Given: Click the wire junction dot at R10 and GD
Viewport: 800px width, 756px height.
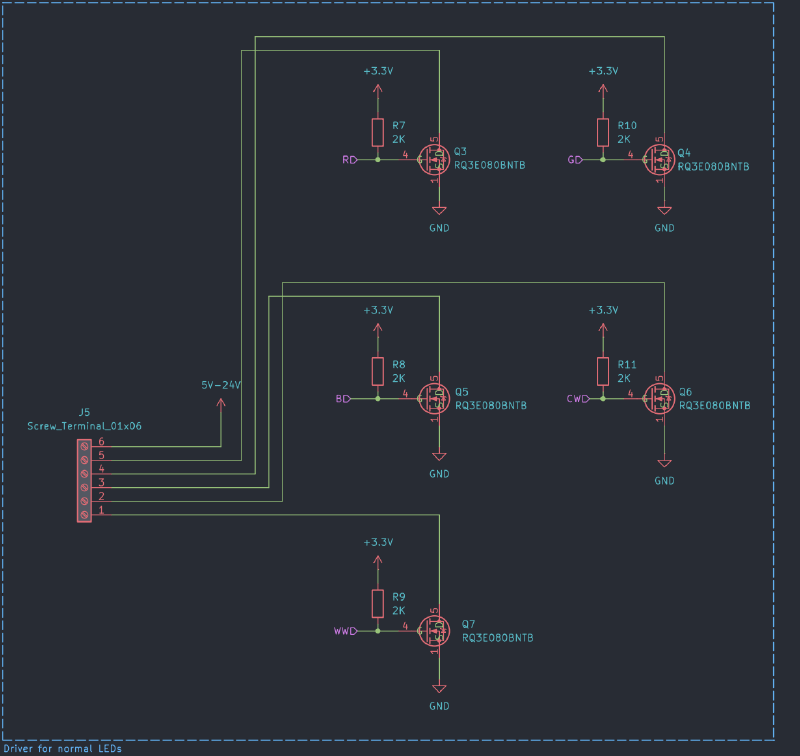Looking at the screenshot, I should [603, 160].
